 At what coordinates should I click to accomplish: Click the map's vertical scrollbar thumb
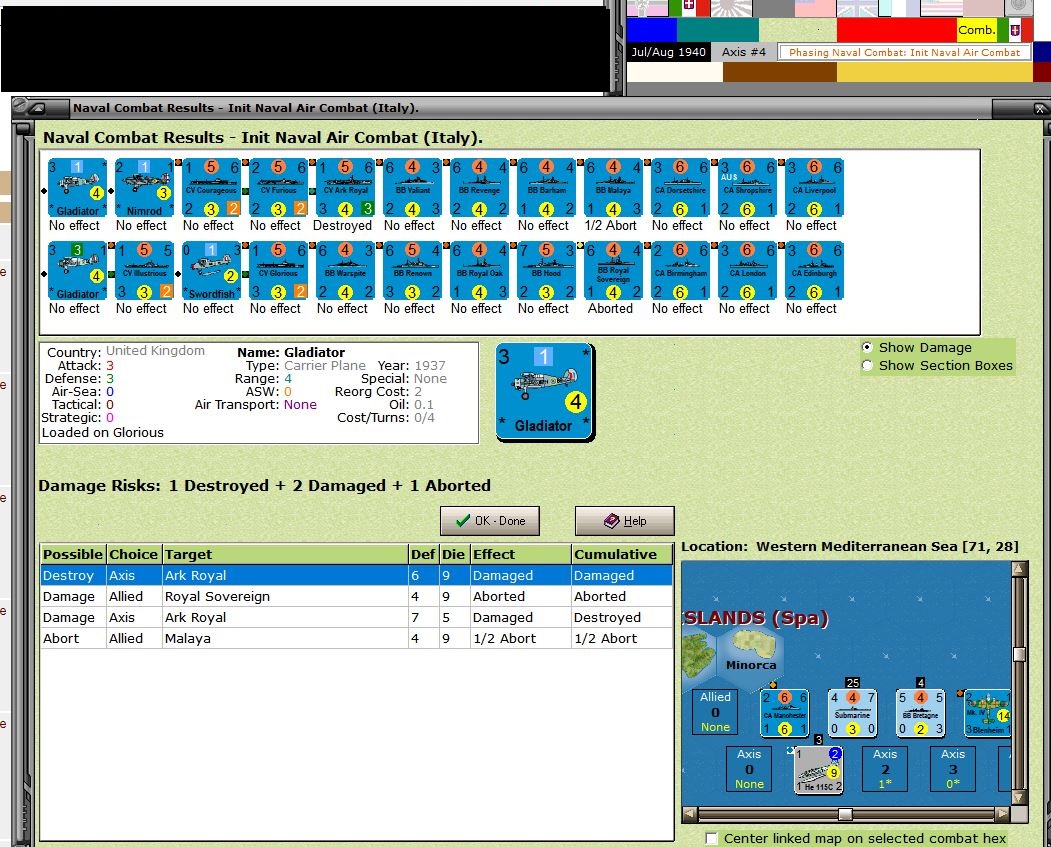point(1019,654)
